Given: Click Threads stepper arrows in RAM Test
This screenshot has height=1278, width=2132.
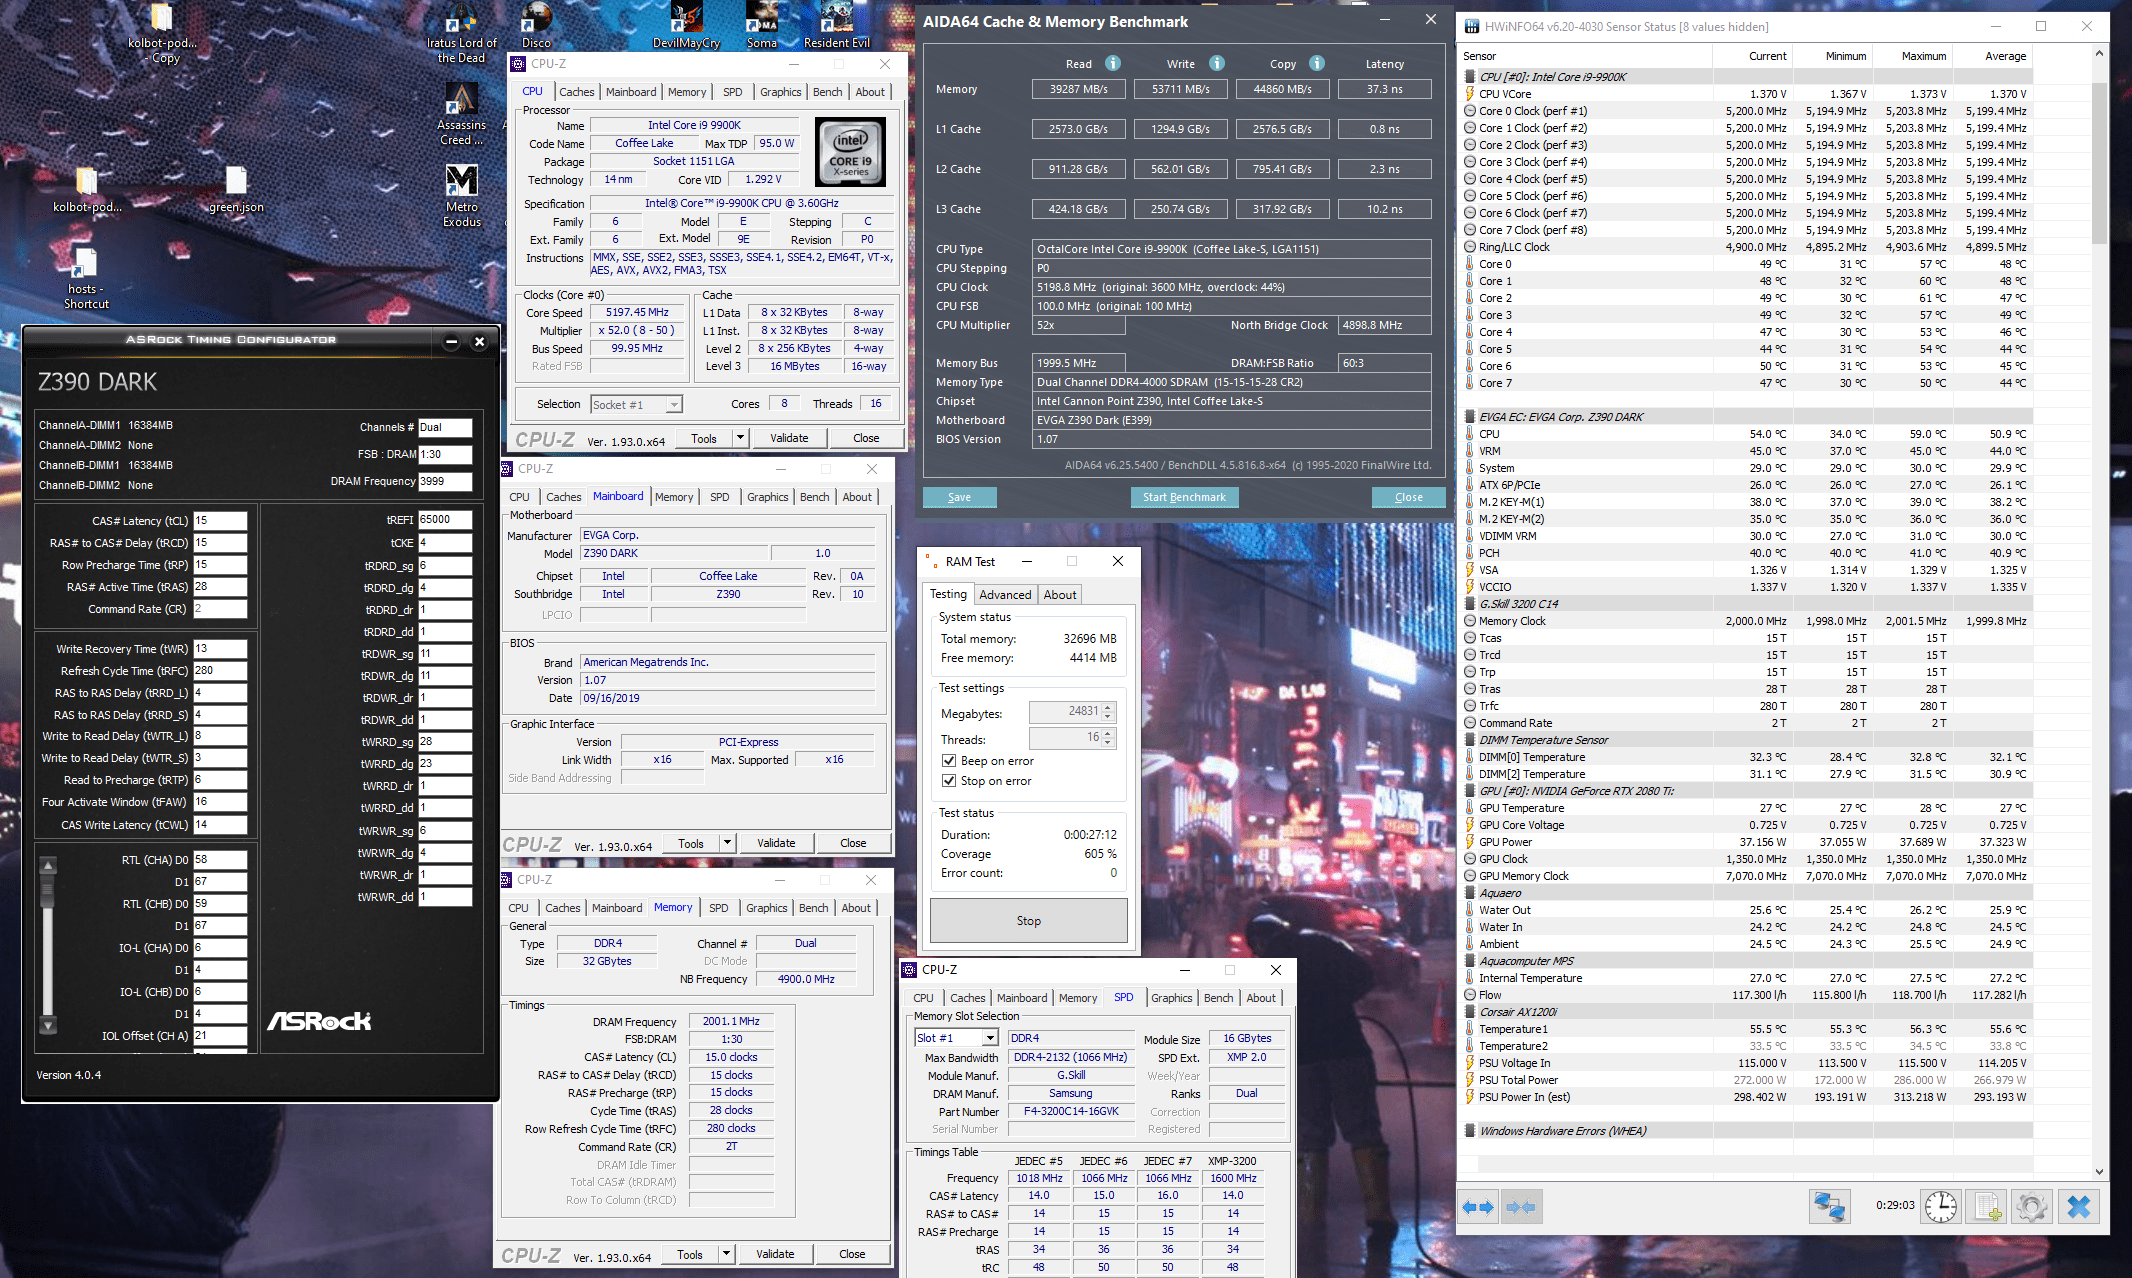Looking at the screenshot, I should pos(1108,738).
